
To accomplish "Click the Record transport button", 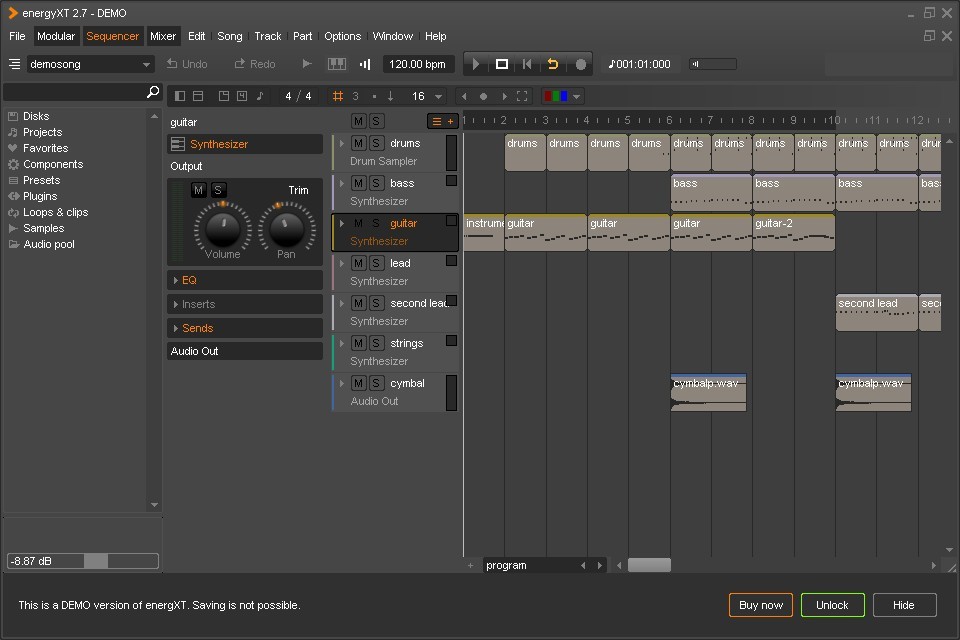I will coord(580,64).
